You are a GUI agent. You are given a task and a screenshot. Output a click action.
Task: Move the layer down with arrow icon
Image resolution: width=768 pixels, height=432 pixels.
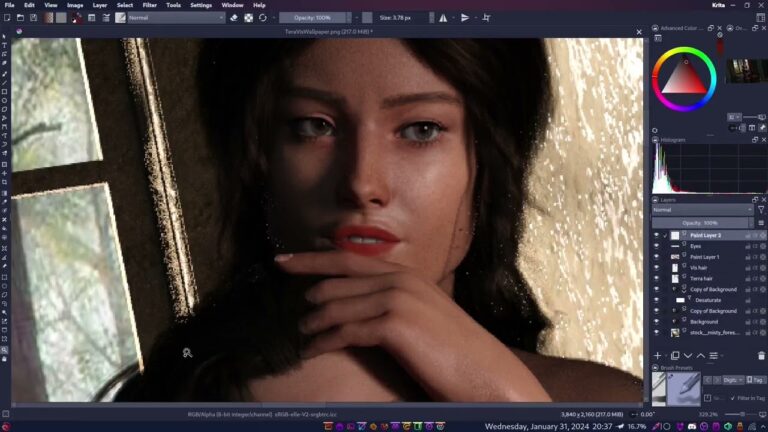coord(688,356)
